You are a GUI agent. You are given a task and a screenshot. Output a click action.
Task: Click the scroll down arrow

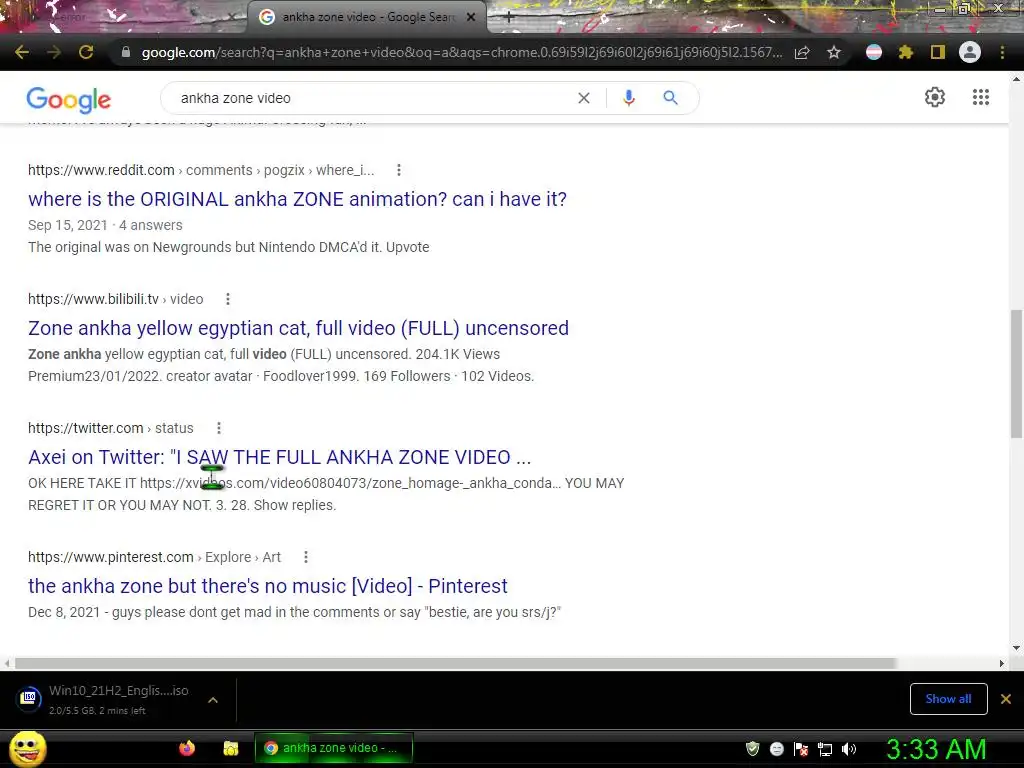1016,648
